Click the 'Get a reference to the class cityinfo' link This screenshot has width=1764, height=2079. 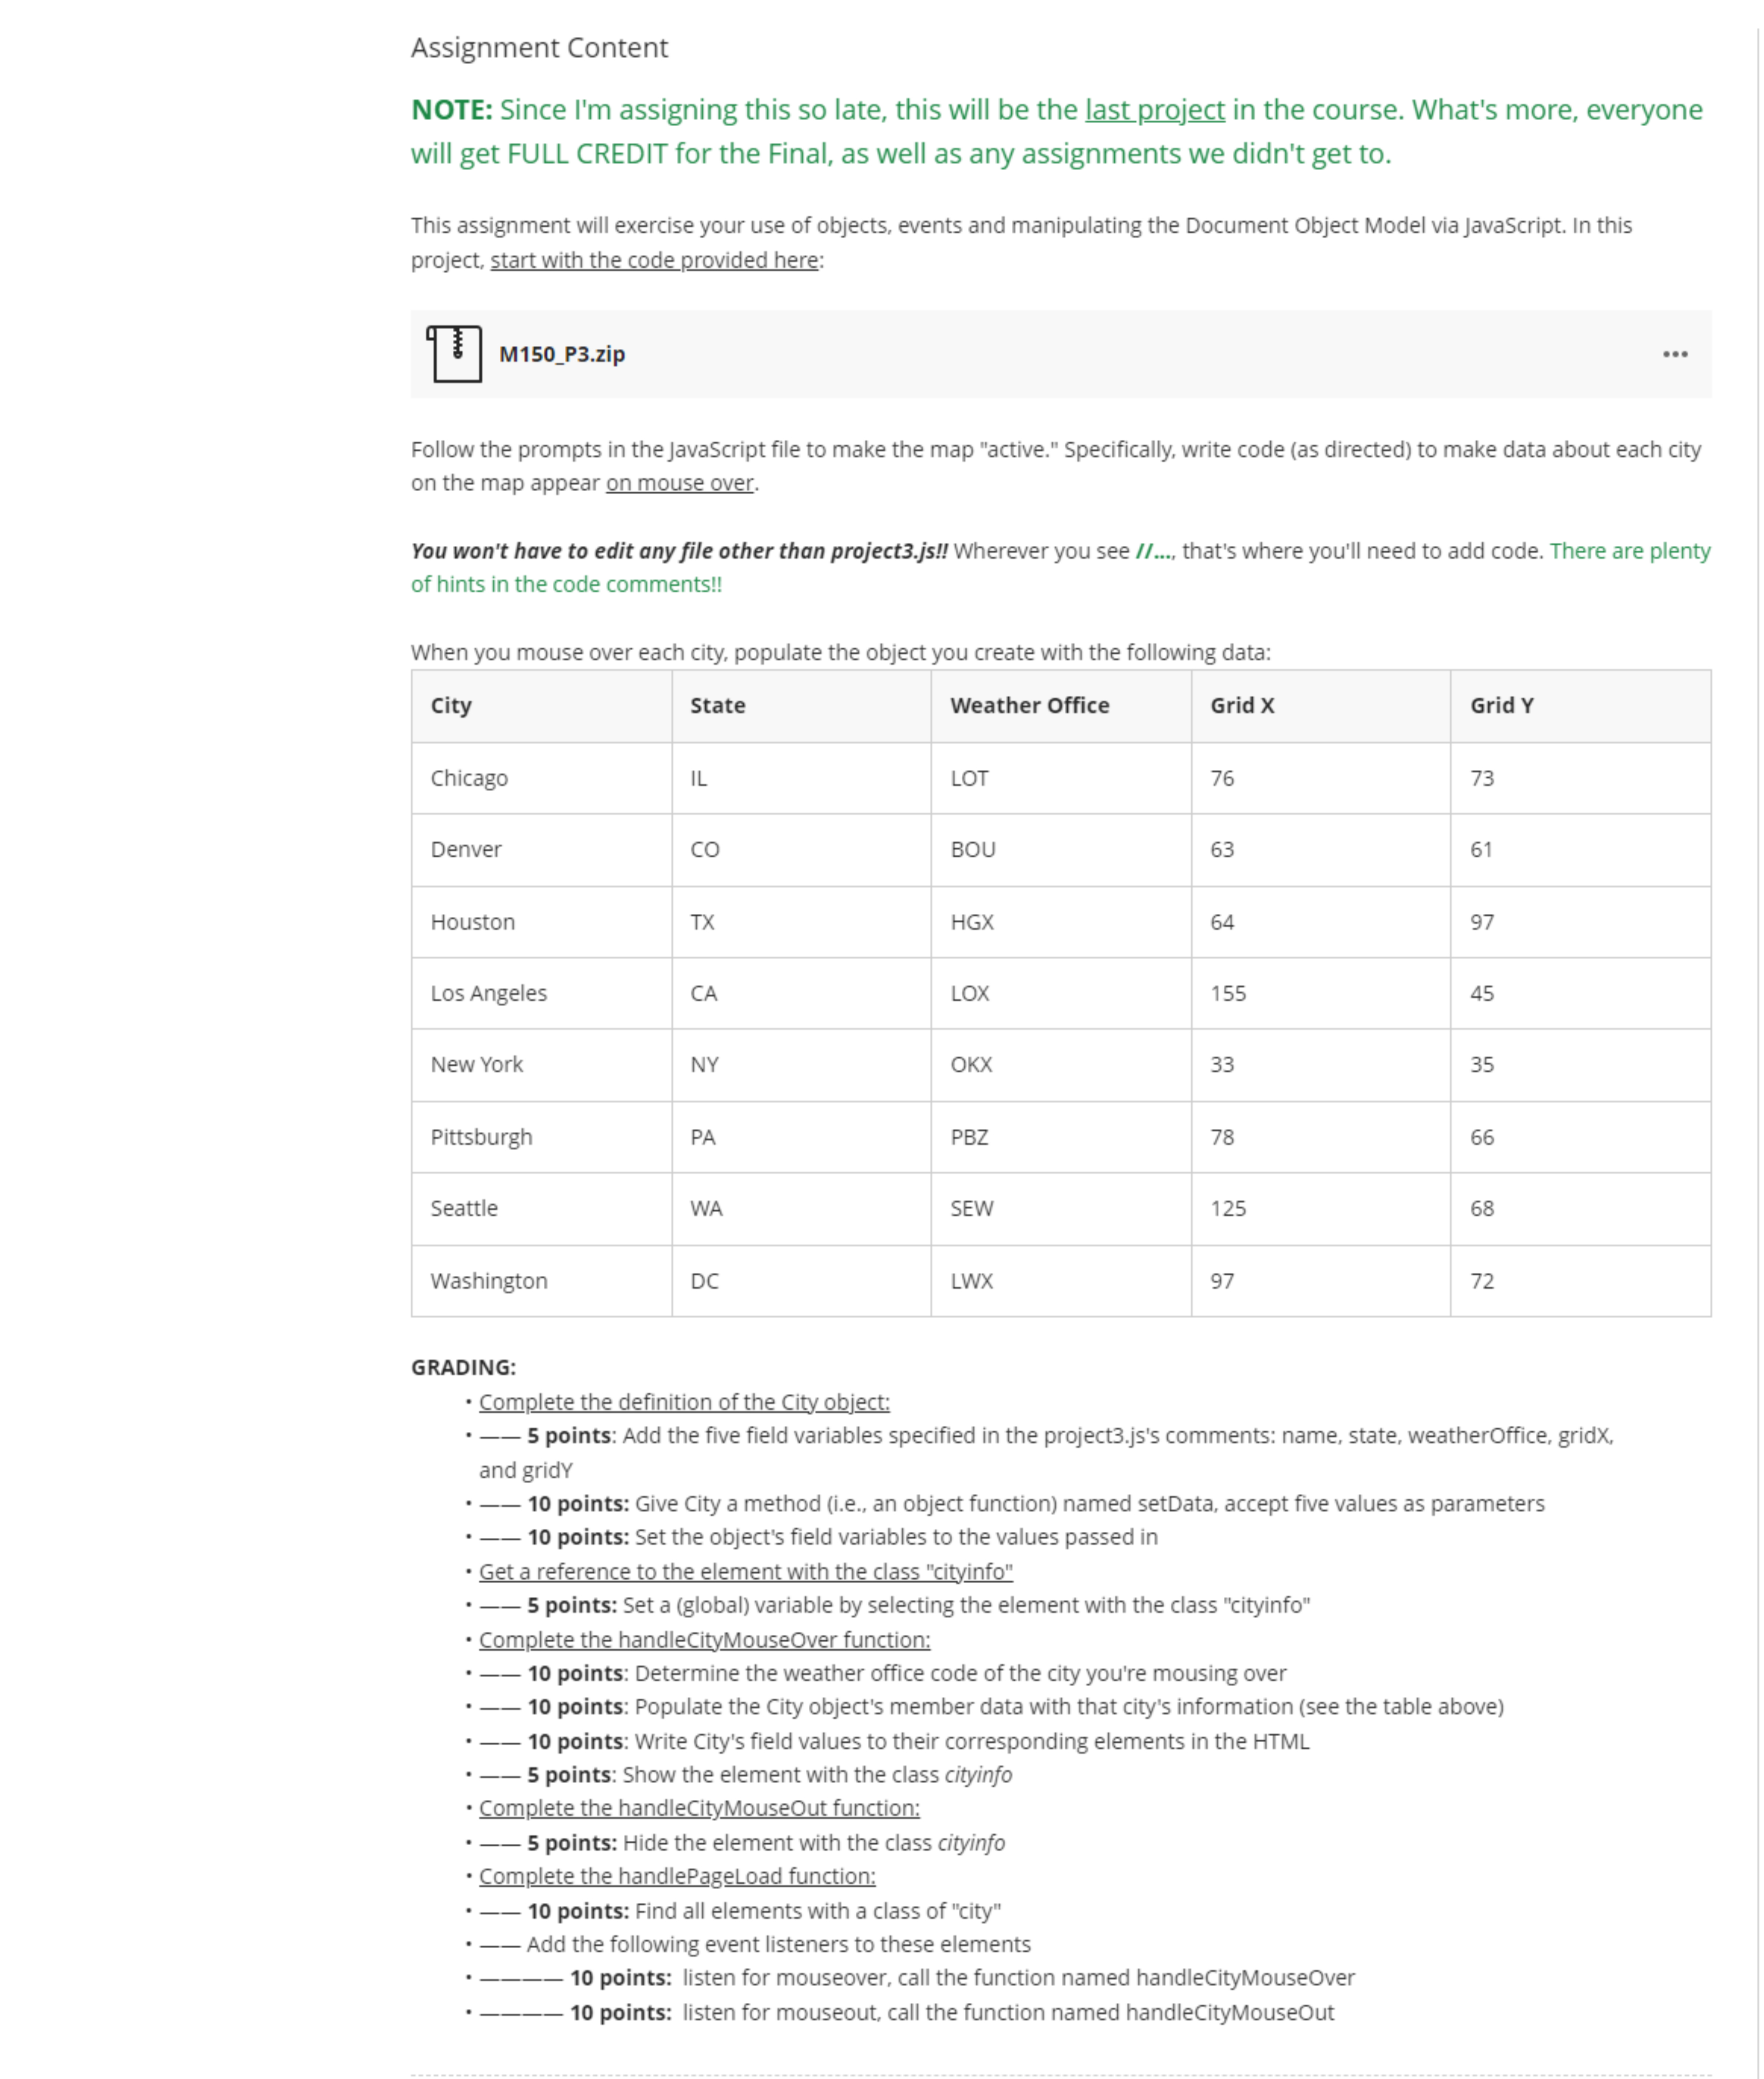pos(747,1571)
